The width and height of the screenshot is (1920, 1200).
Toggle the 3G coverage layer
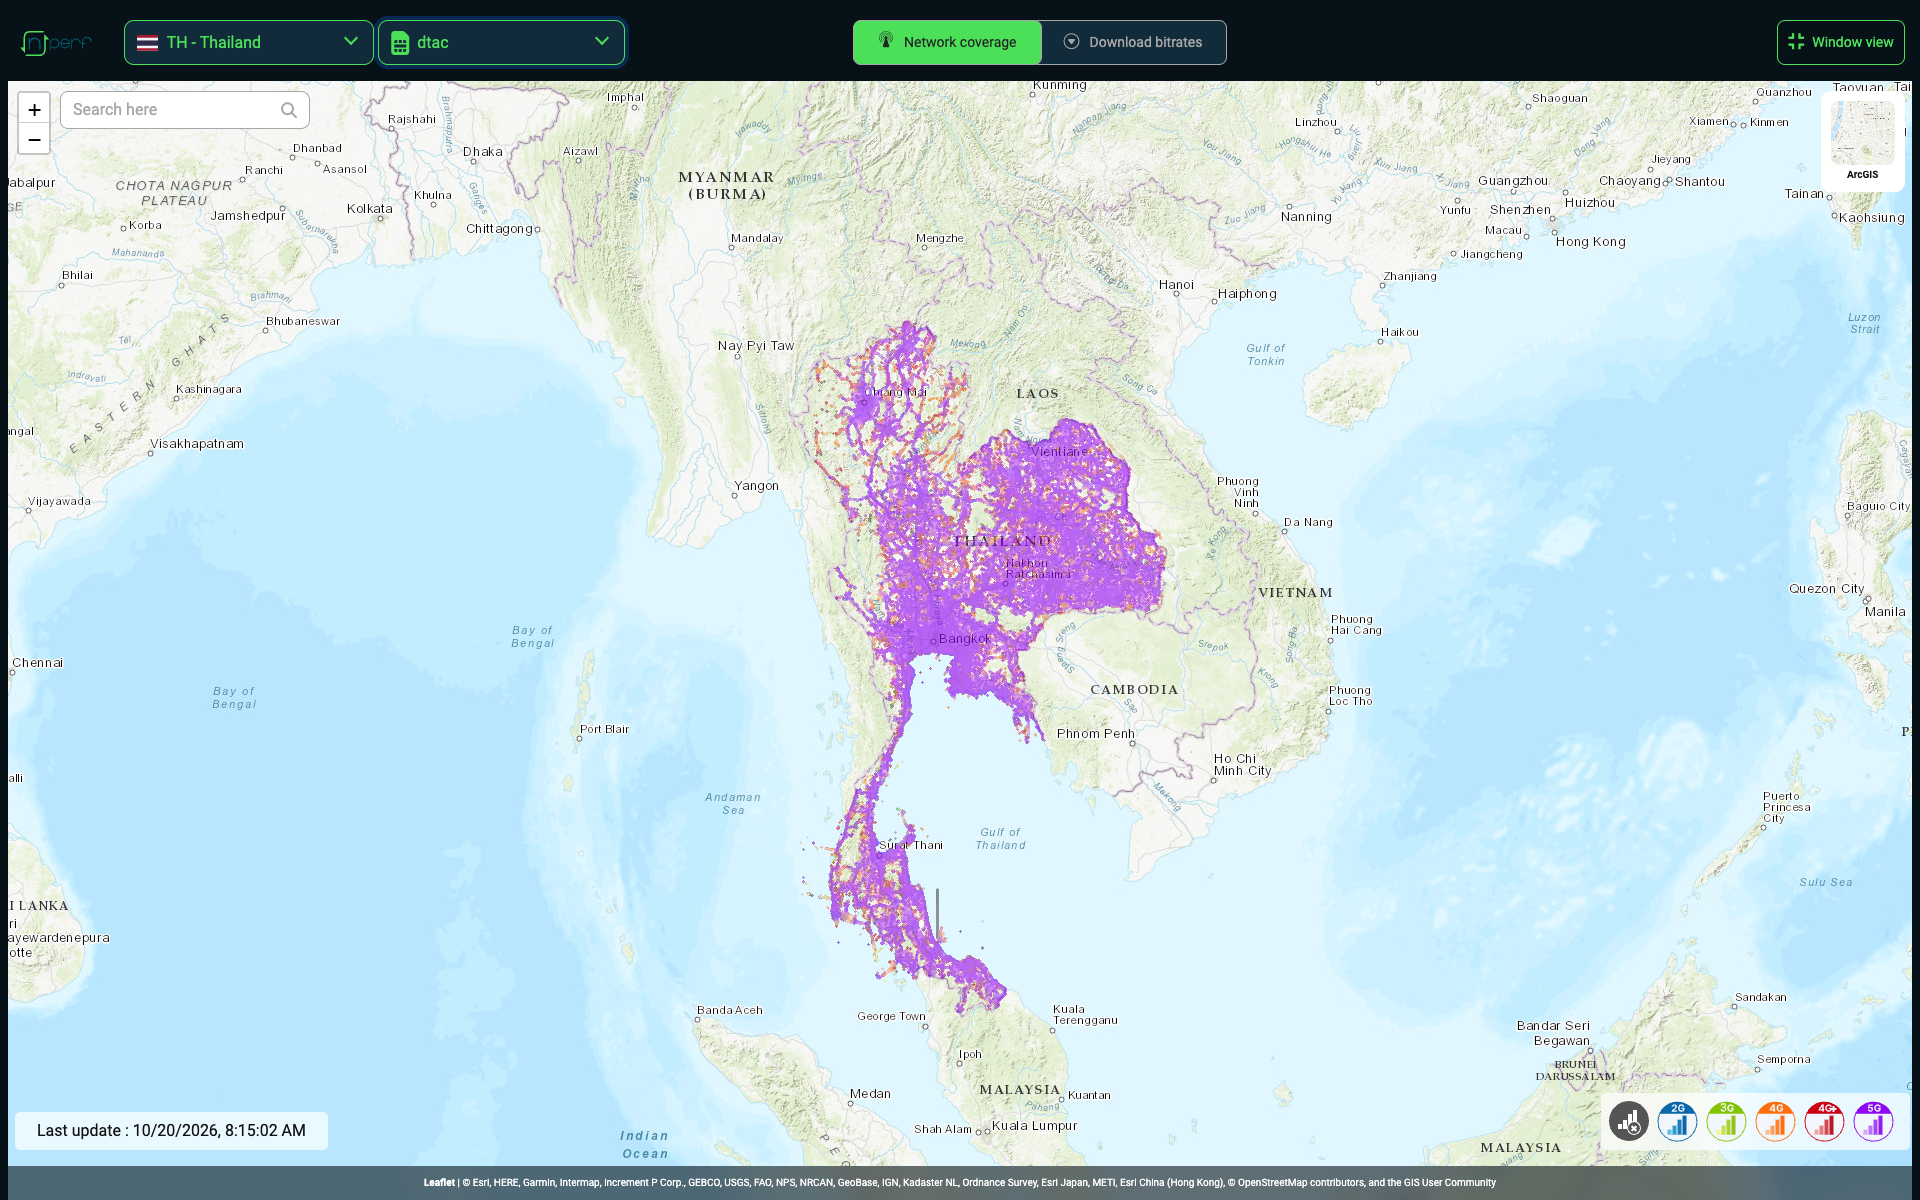[1727, 1121]
